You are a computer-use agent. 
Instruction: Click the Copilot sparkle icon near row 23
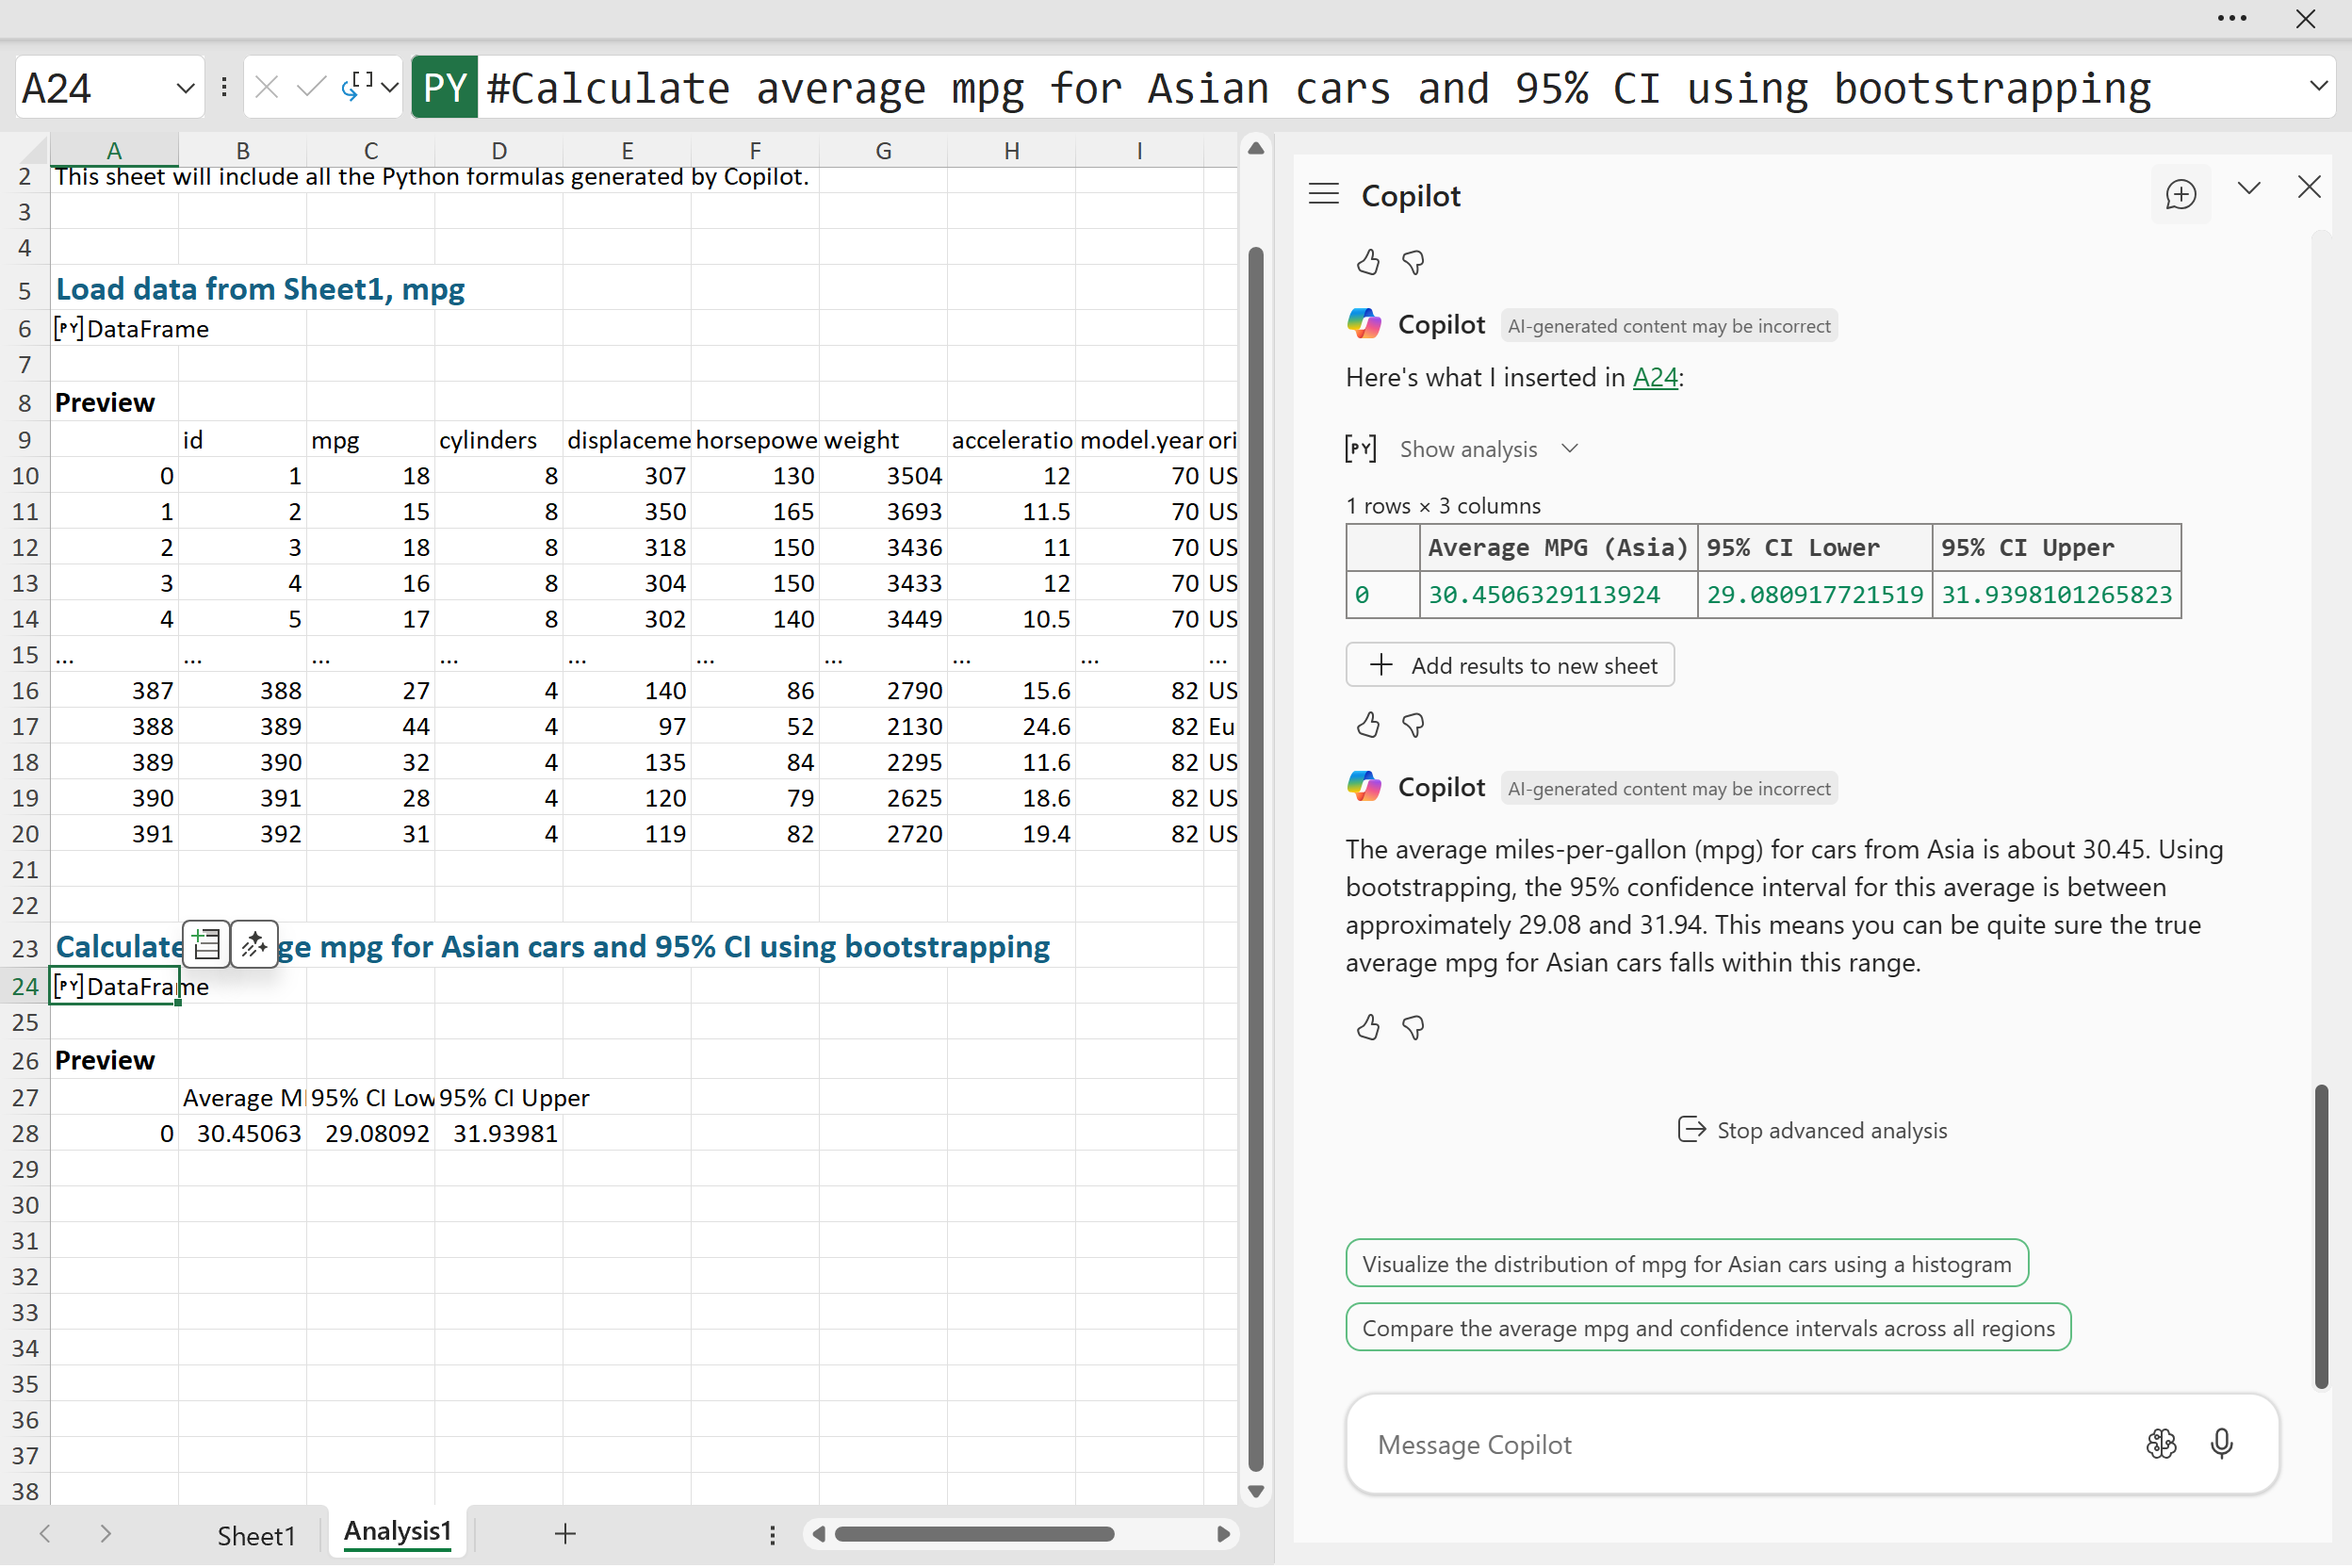click(254, 944)
